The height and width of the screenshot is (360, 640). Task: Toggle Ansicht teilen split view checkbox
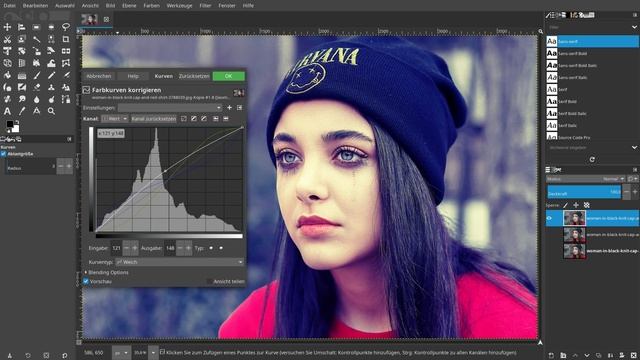coord(210,281)
